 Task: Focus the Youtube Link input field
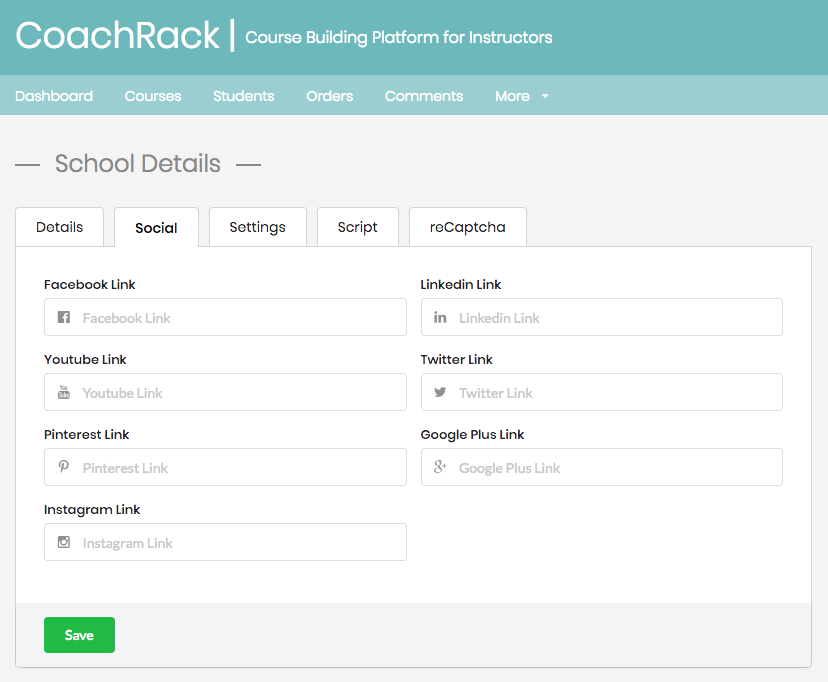pyautogui.click(x=225, y=392)
